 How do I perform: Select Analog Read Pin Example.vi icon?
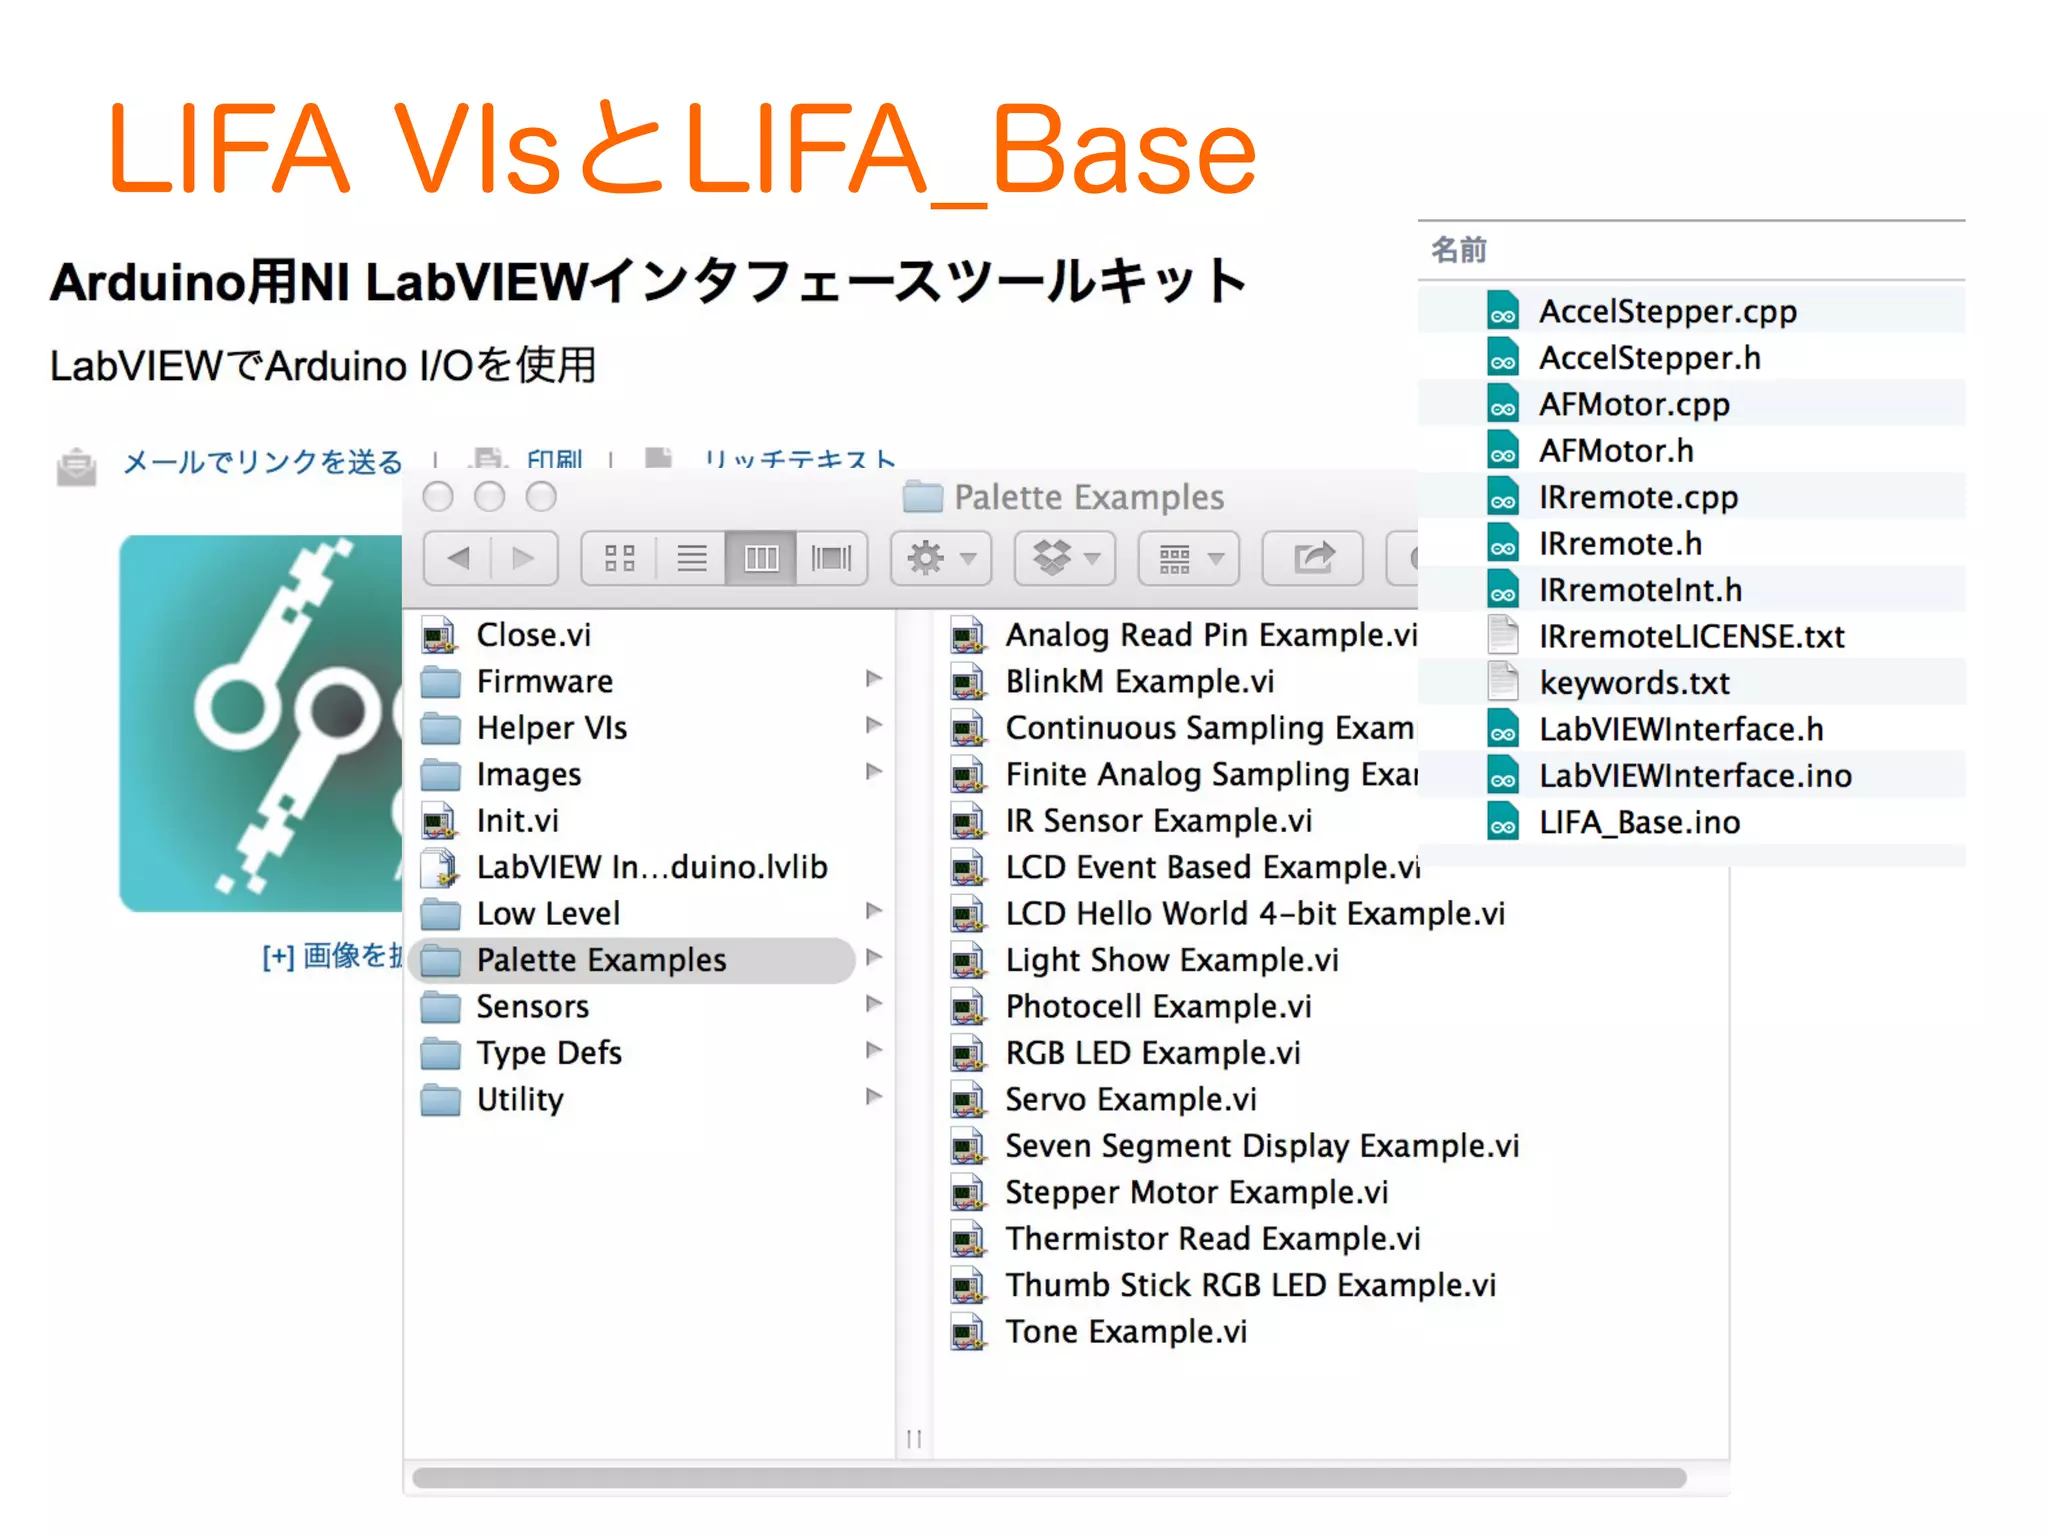(967, 636)
